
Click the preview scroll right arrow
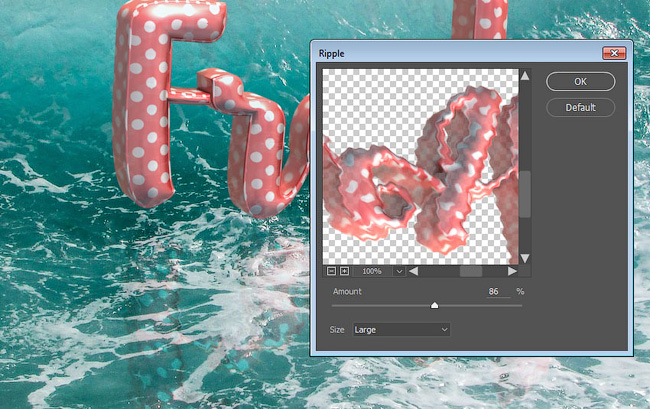(x=512, y=271)
